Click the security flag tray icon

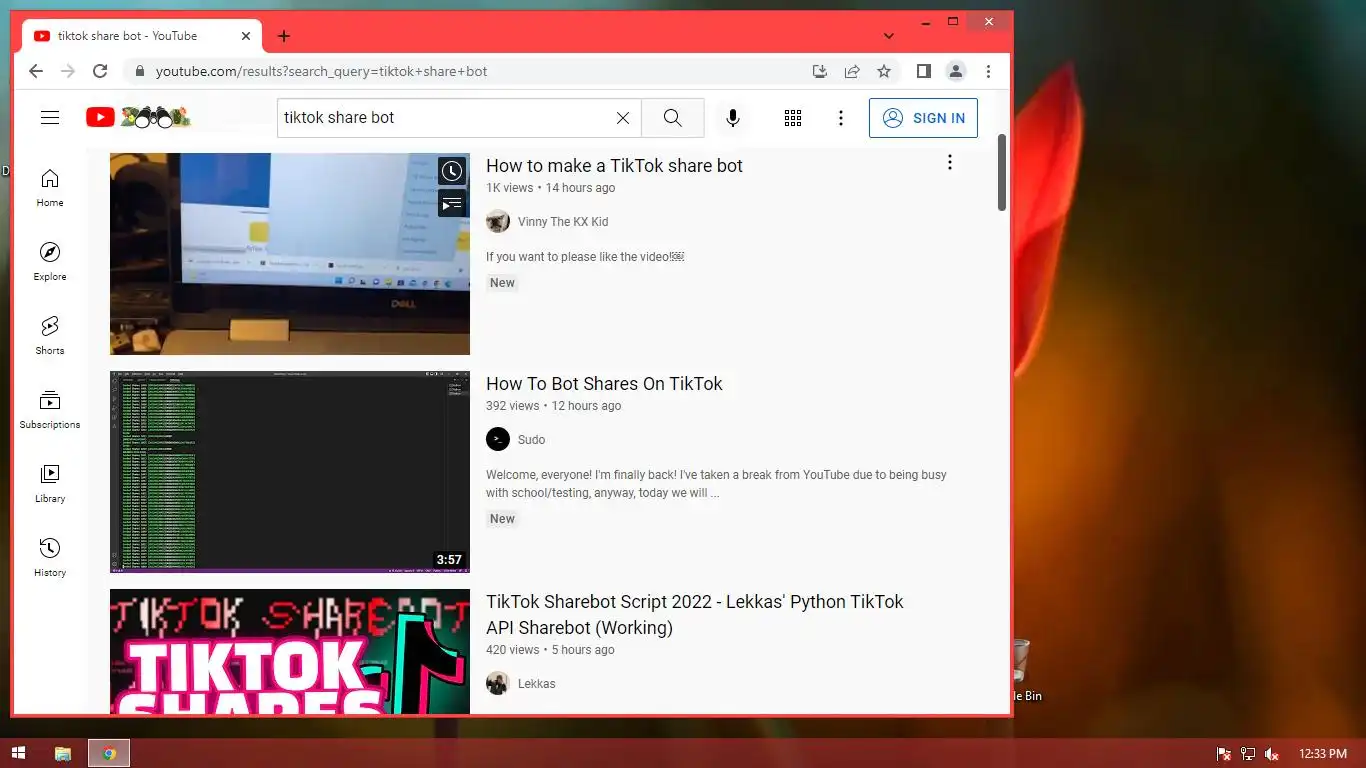point(1224,754)
